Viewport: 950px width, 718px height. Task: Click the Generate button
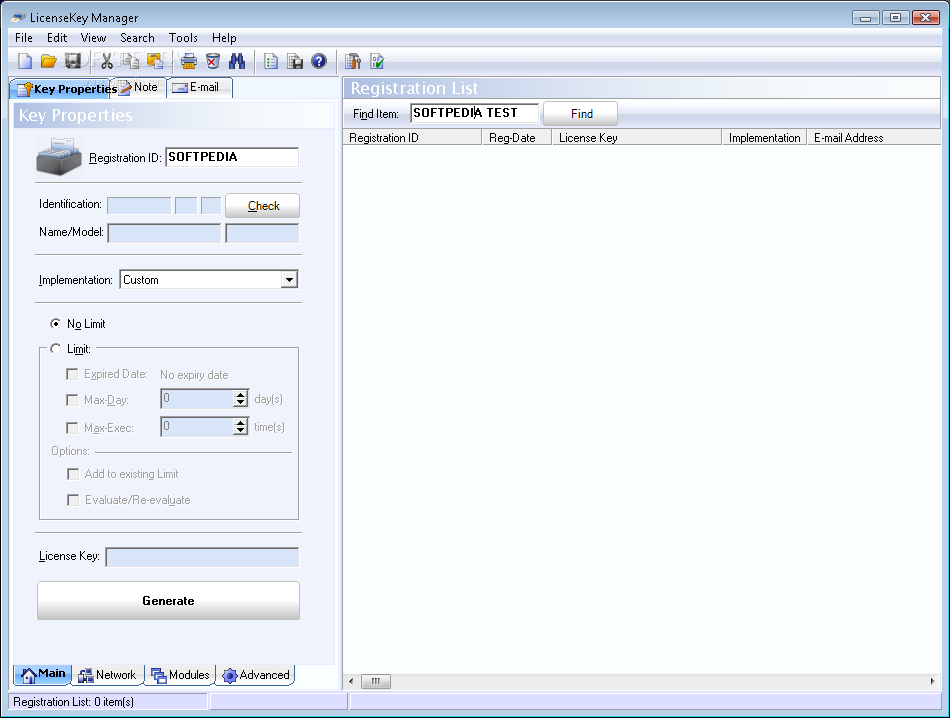(x=168, y=600)
